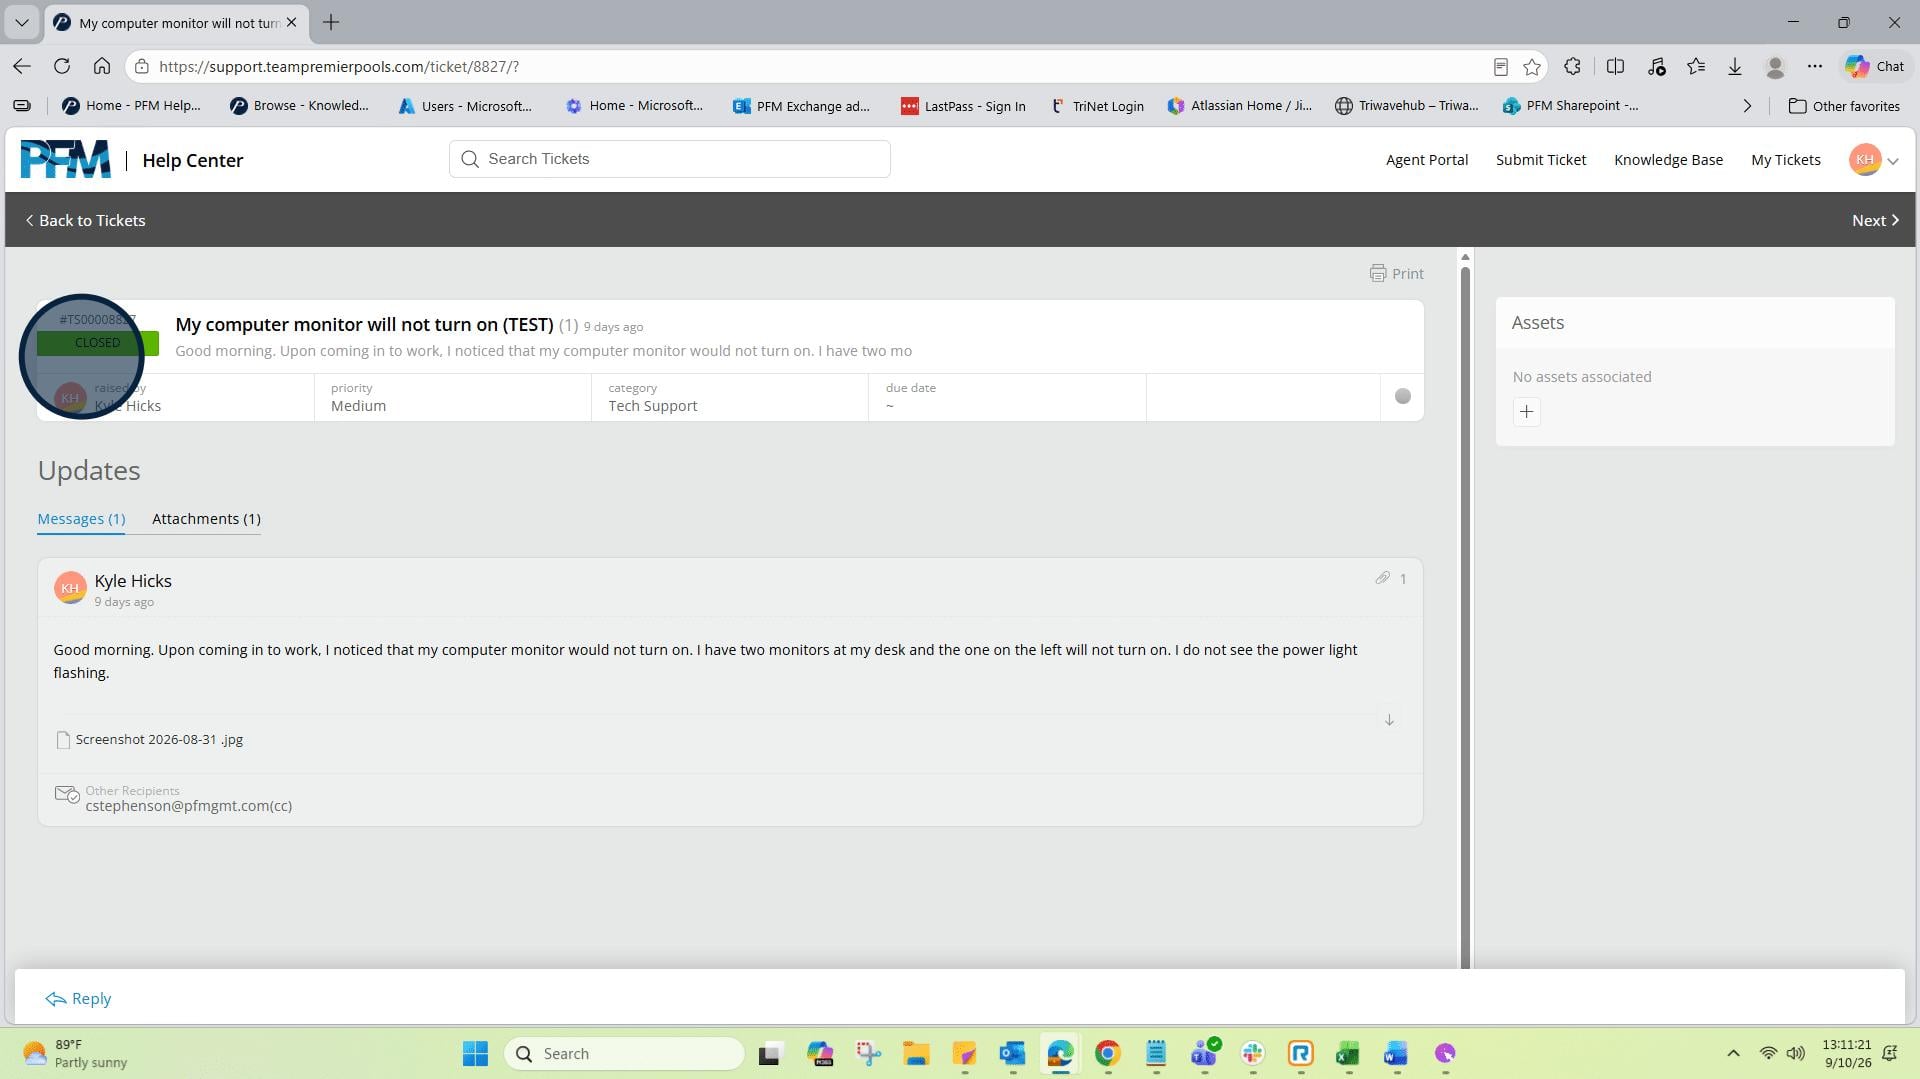Viewport: 1920px width, 1079px height.
Task: Open My Tickets
Action: click(1785, 160)
